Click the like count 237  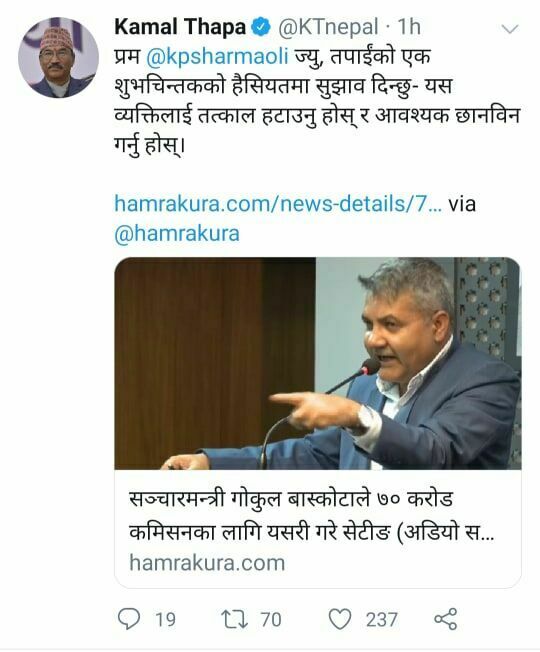pos(382,619)
